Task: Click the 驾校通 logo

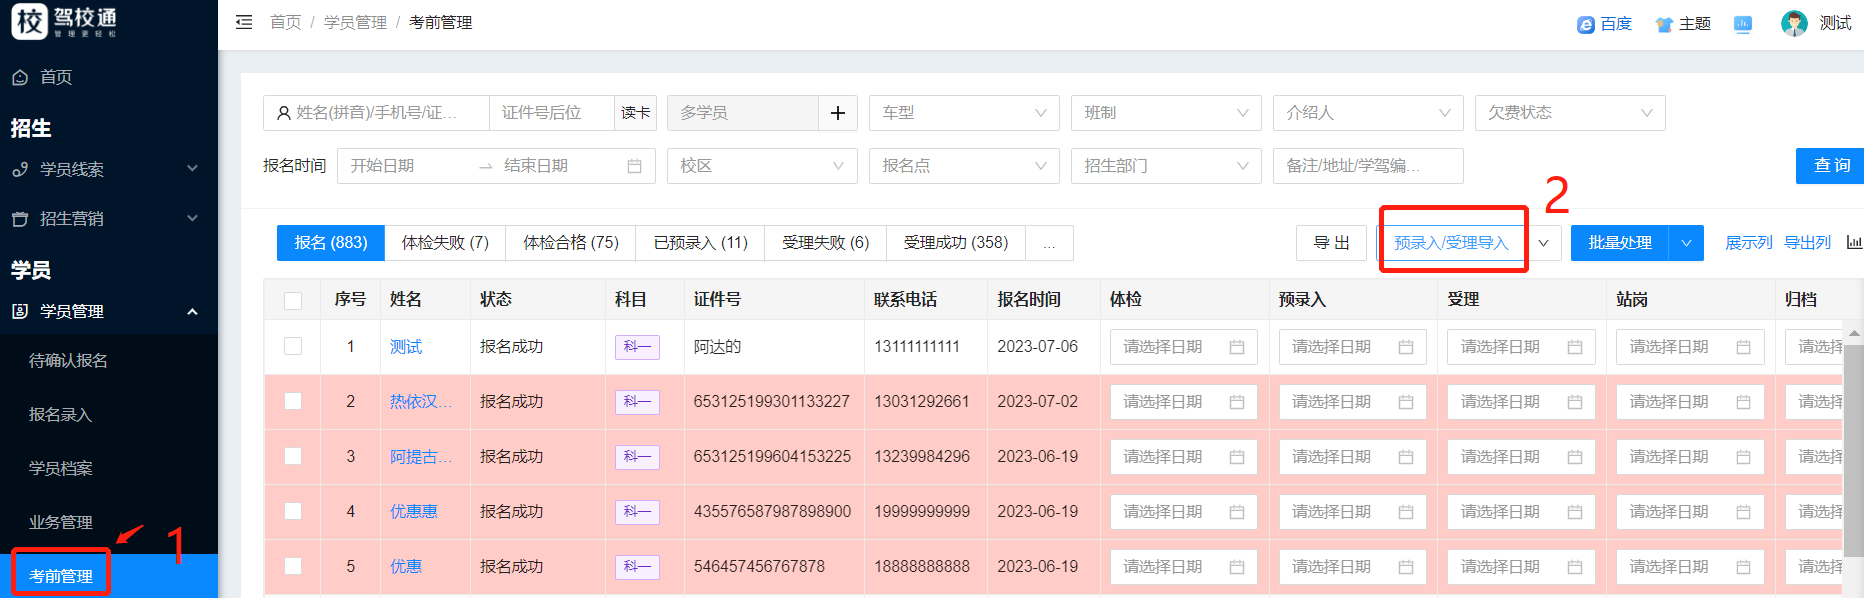Action: [x=65, y=21]
